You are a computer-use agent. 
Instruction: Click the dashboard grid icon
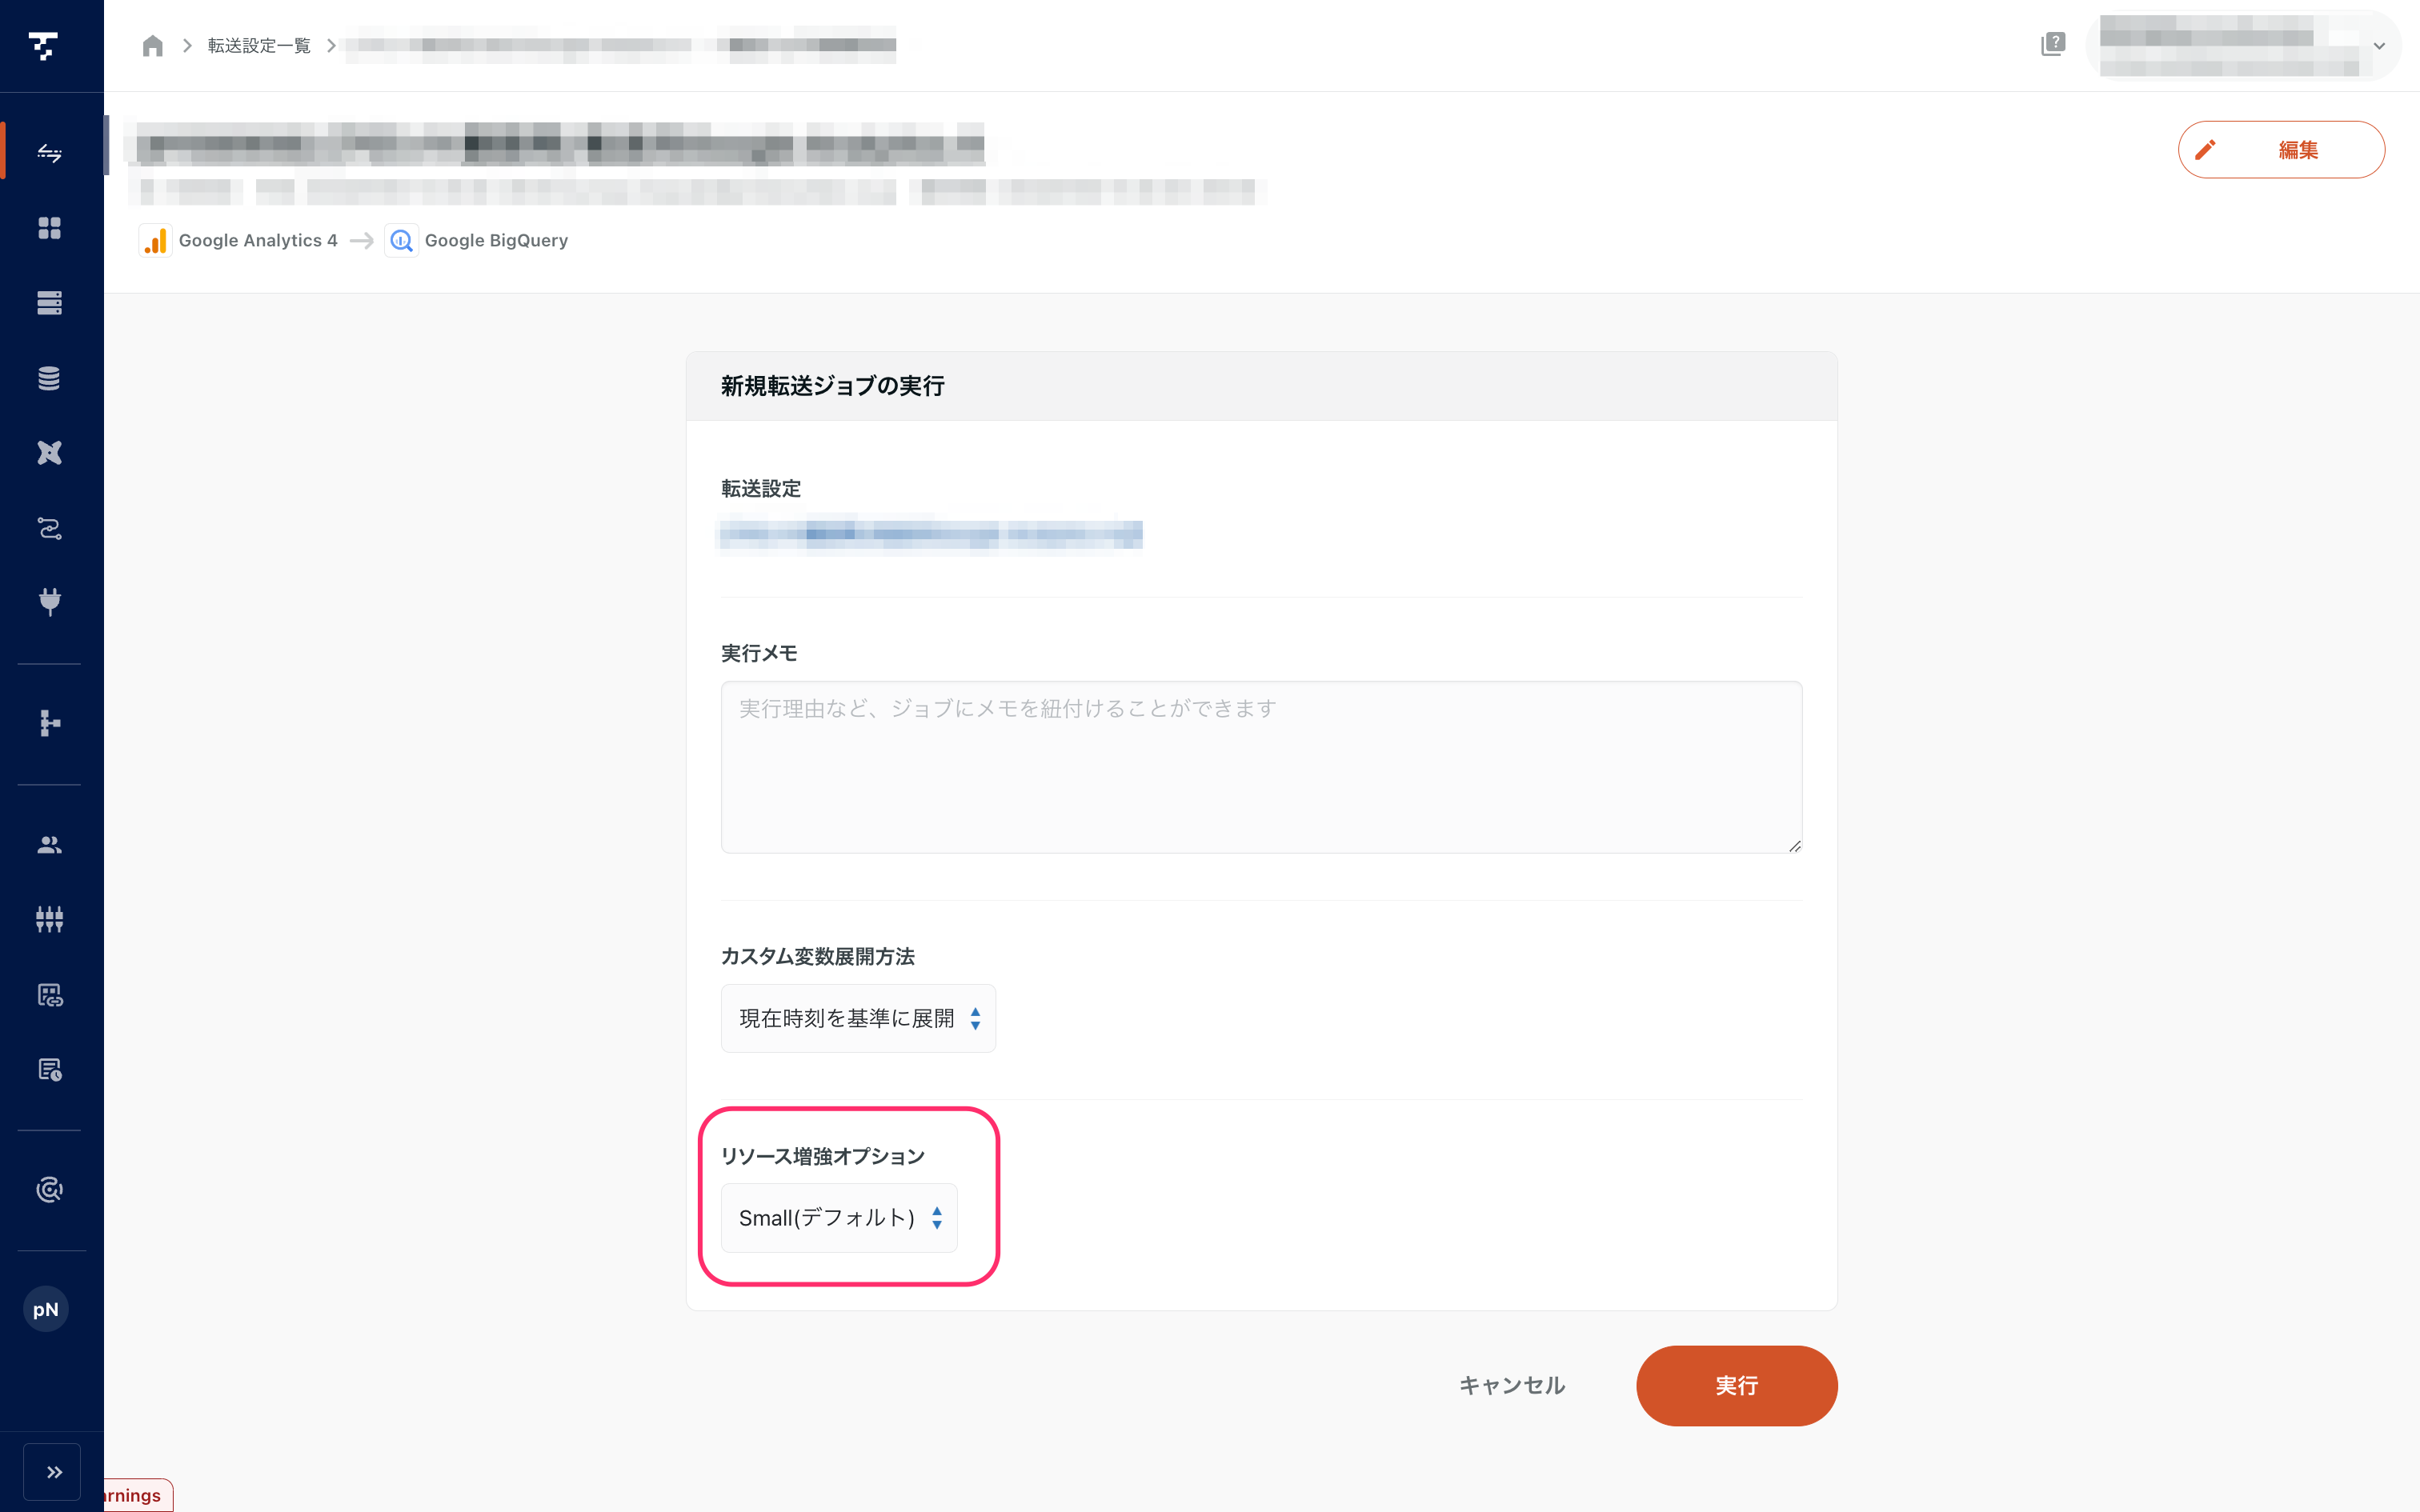pos(50,226)
